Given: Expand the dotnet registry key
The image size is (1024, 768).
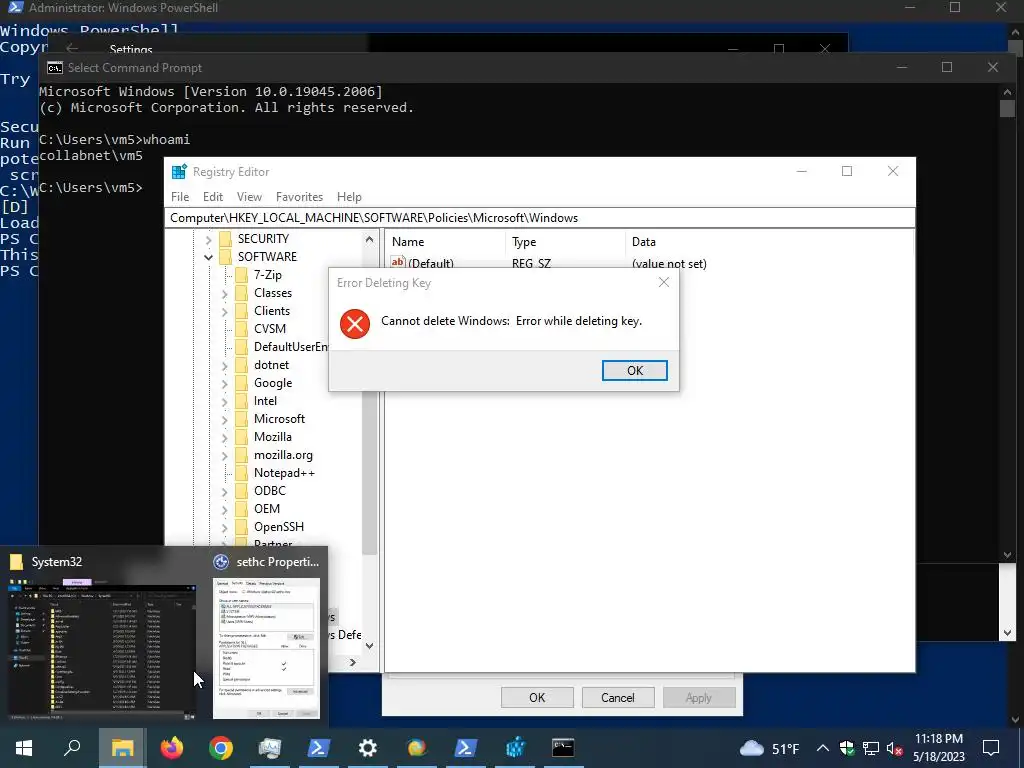Looking at the screenshot, I should (x=225, y=366).
